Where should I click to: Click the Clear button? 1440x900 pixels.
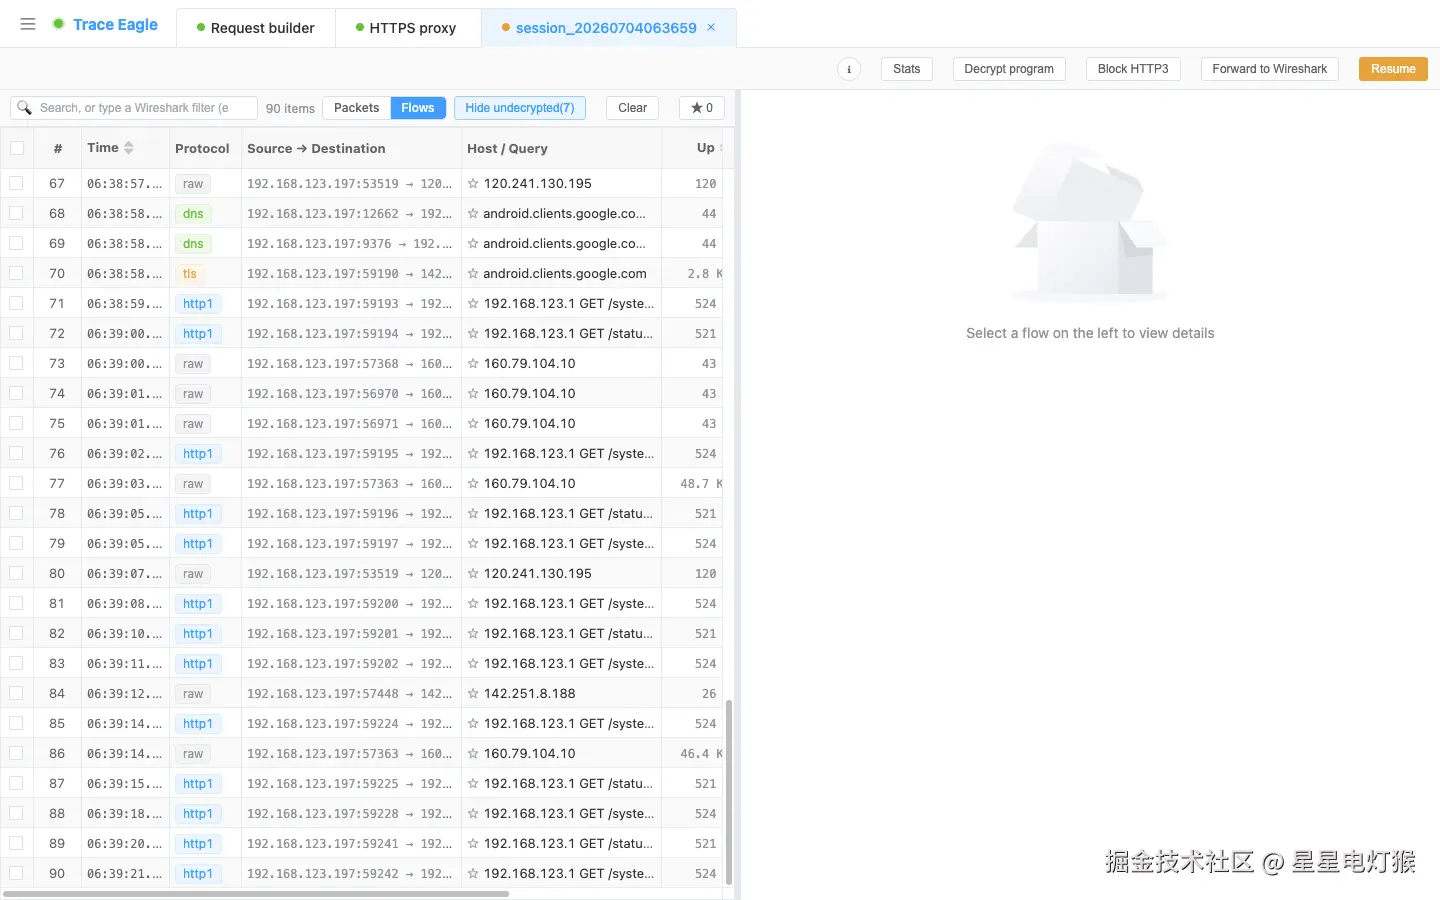click(632, 108)
